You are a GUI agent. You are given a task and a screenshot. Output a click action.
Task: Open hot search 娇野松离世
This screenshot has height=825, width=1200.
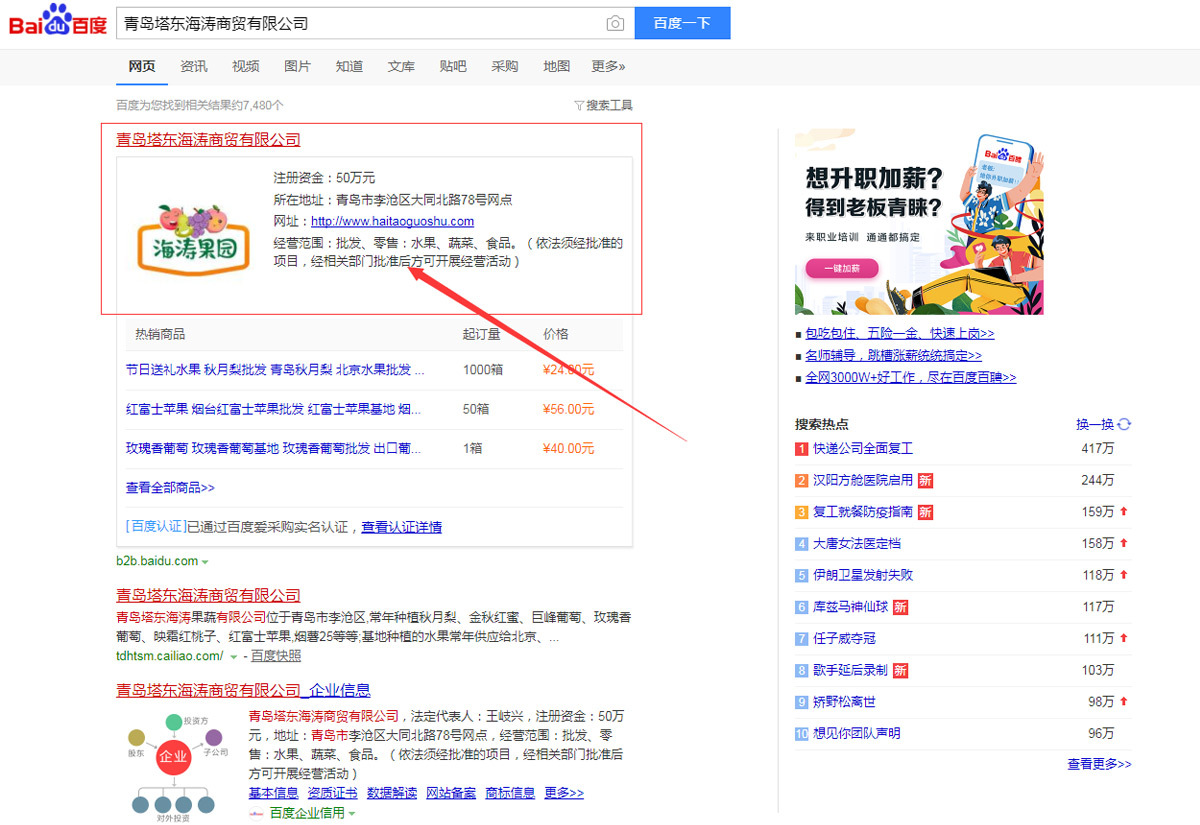point(844,702)
